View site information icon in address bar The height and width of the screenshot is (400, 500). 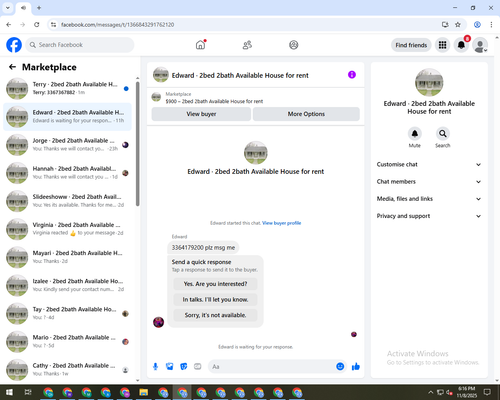pyautogui.click(x=53, y=24)
